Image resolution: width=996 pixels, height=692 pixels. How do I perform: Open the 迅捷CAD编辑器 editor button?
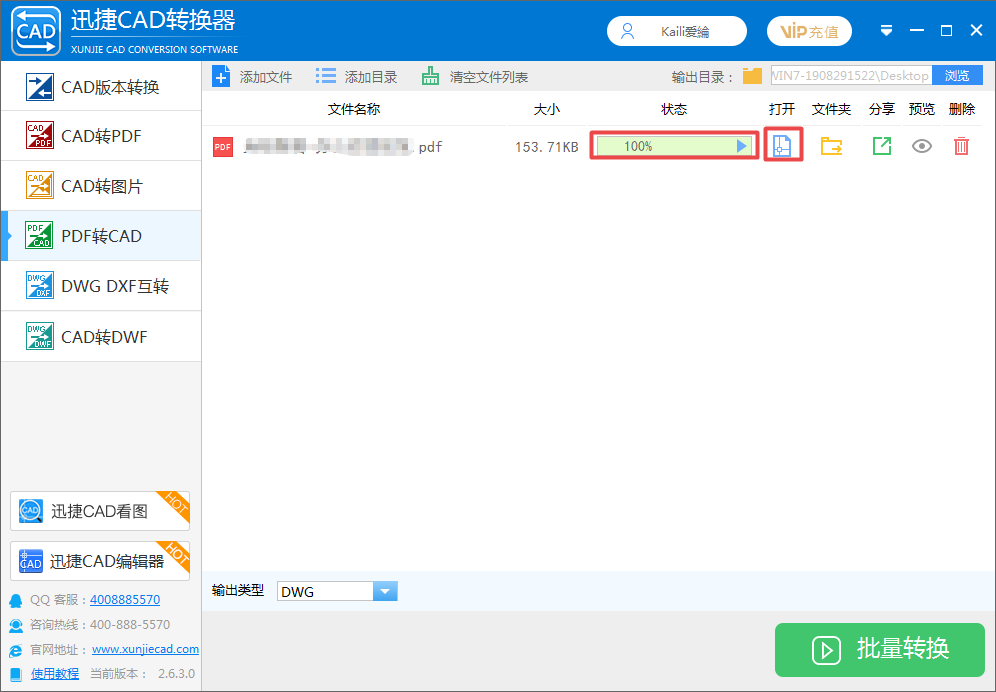coord(100,560)
